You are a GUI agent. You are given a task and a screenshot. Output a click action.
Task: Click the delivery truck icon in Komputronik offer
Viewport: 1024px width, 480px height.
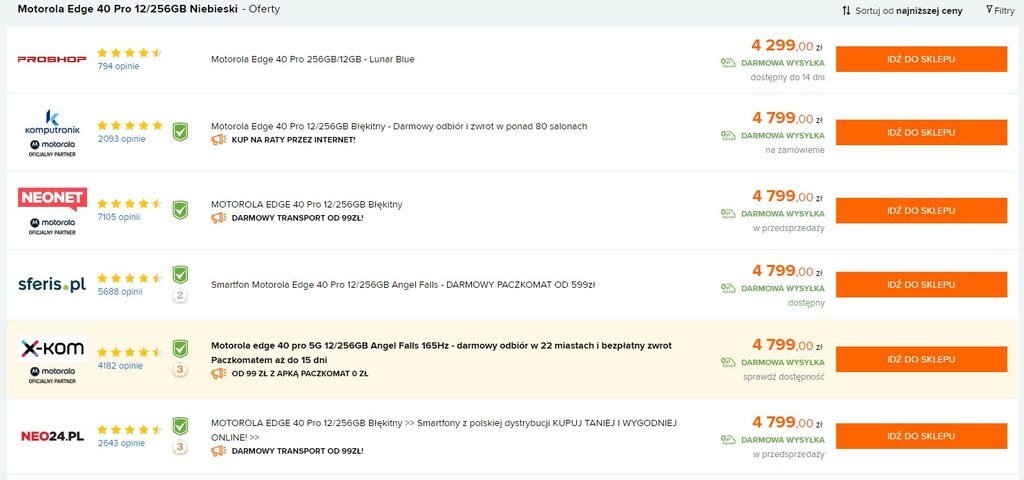coord(728,136)
